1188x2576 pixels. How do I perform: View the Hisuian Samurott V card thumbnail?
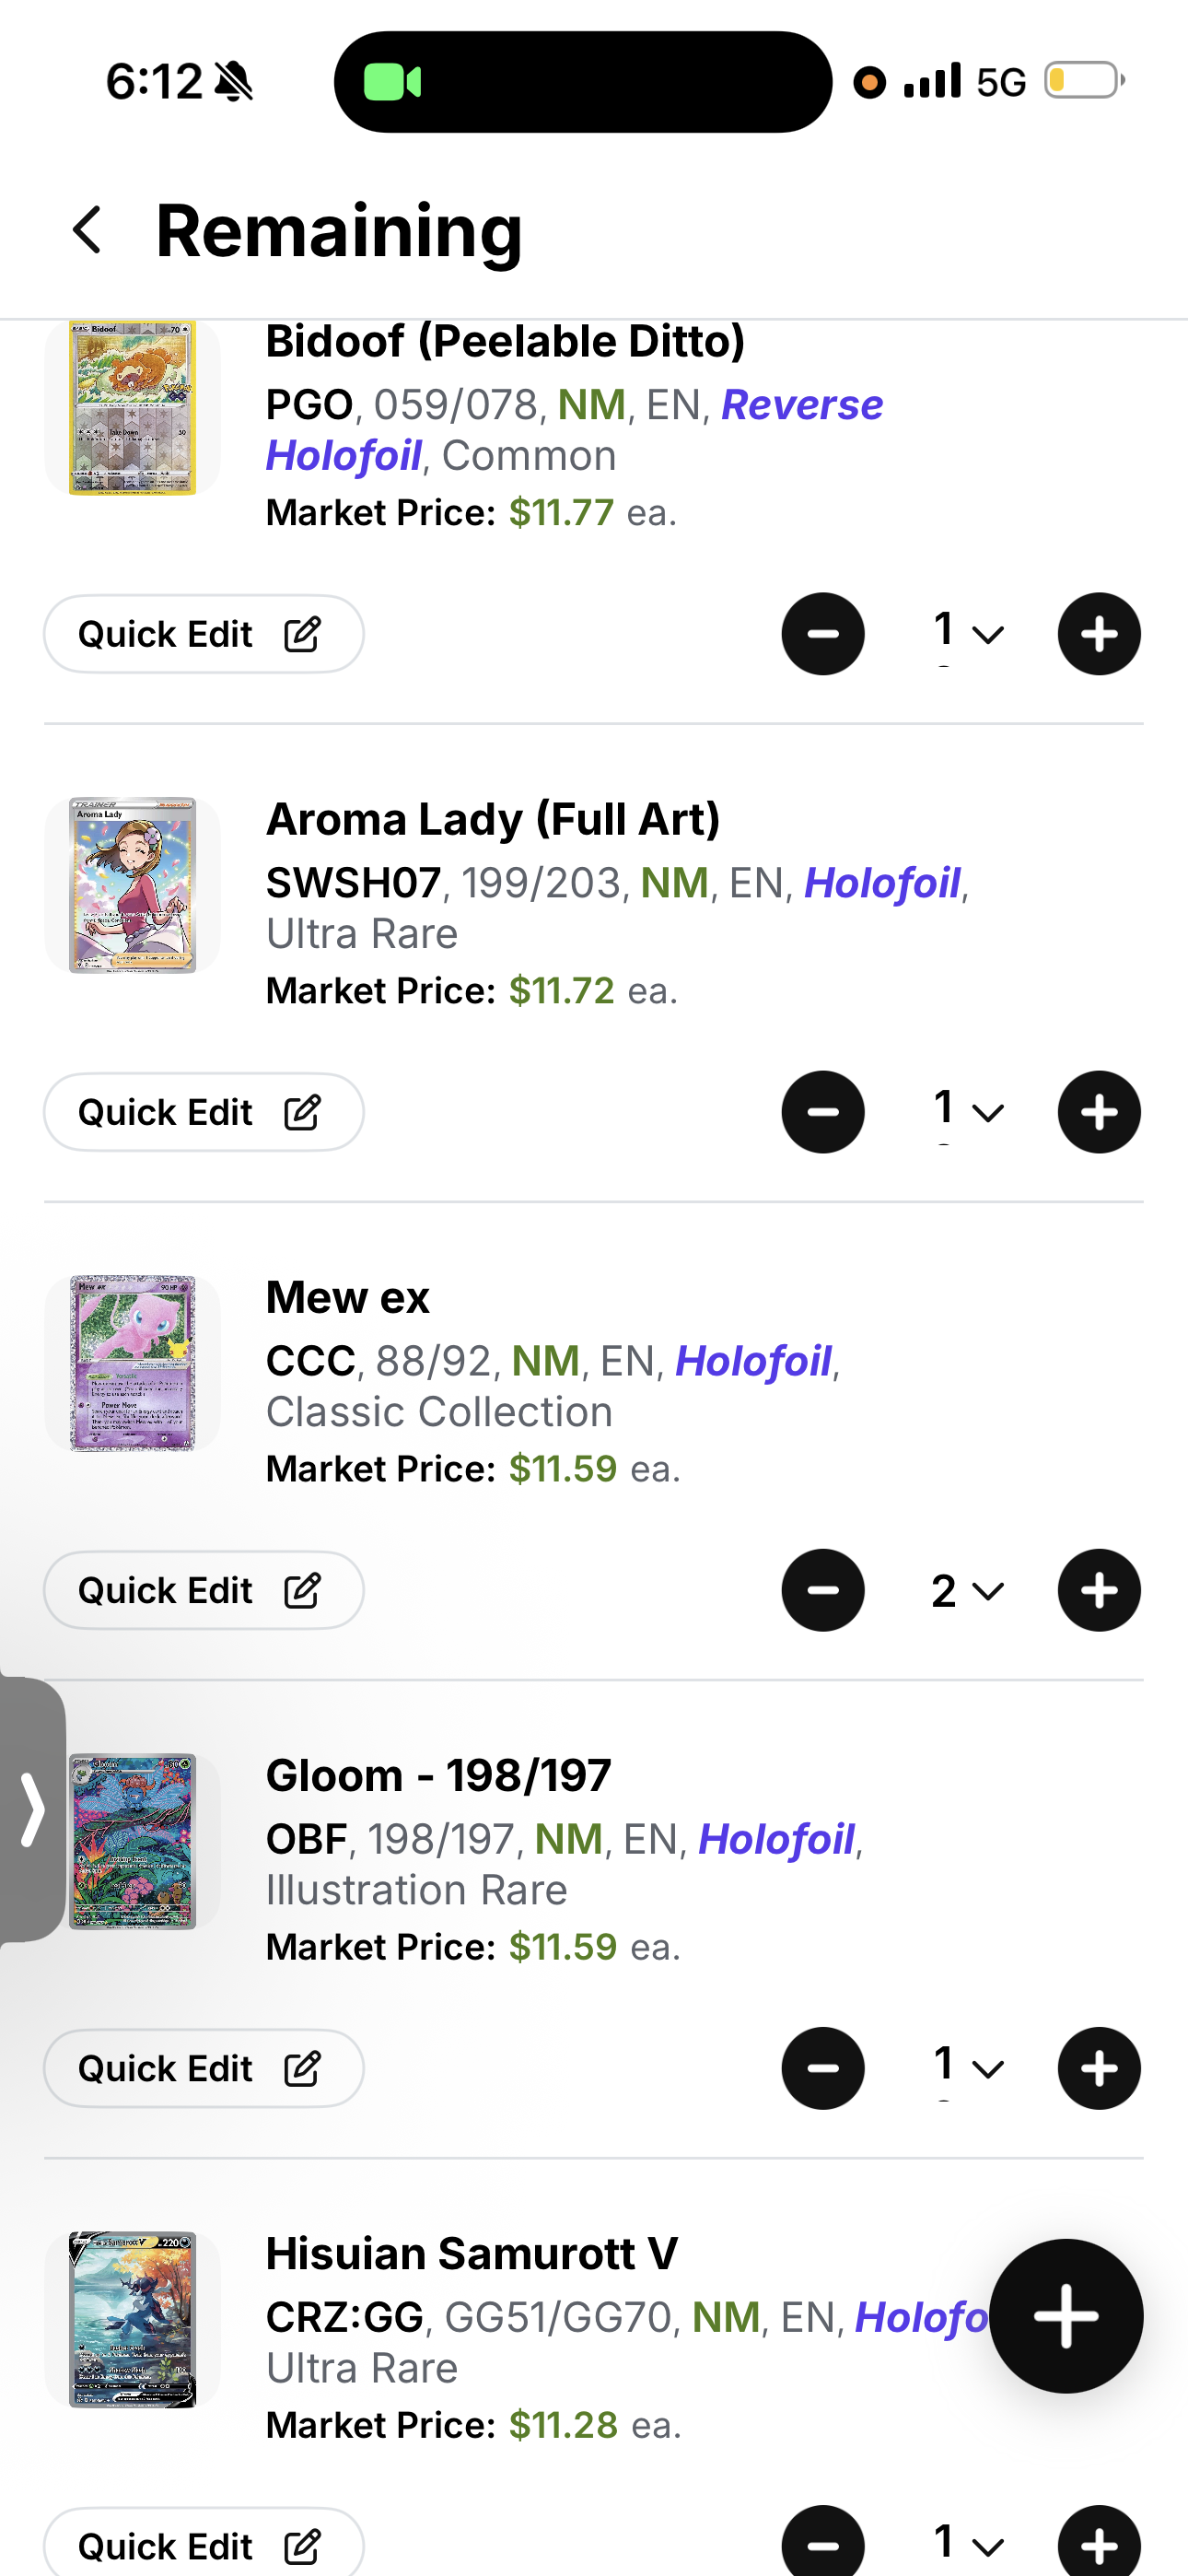132,2319
